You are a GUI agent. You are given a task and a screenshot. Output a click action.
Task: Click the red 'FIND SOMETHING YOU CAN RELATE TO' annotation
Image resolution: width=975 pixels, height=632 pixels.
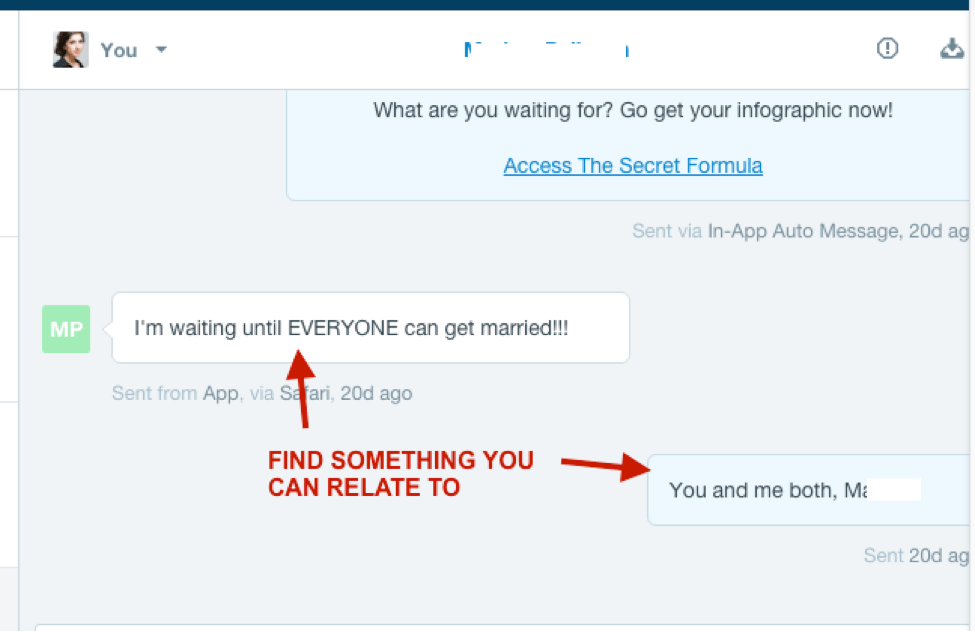(400, 474)
